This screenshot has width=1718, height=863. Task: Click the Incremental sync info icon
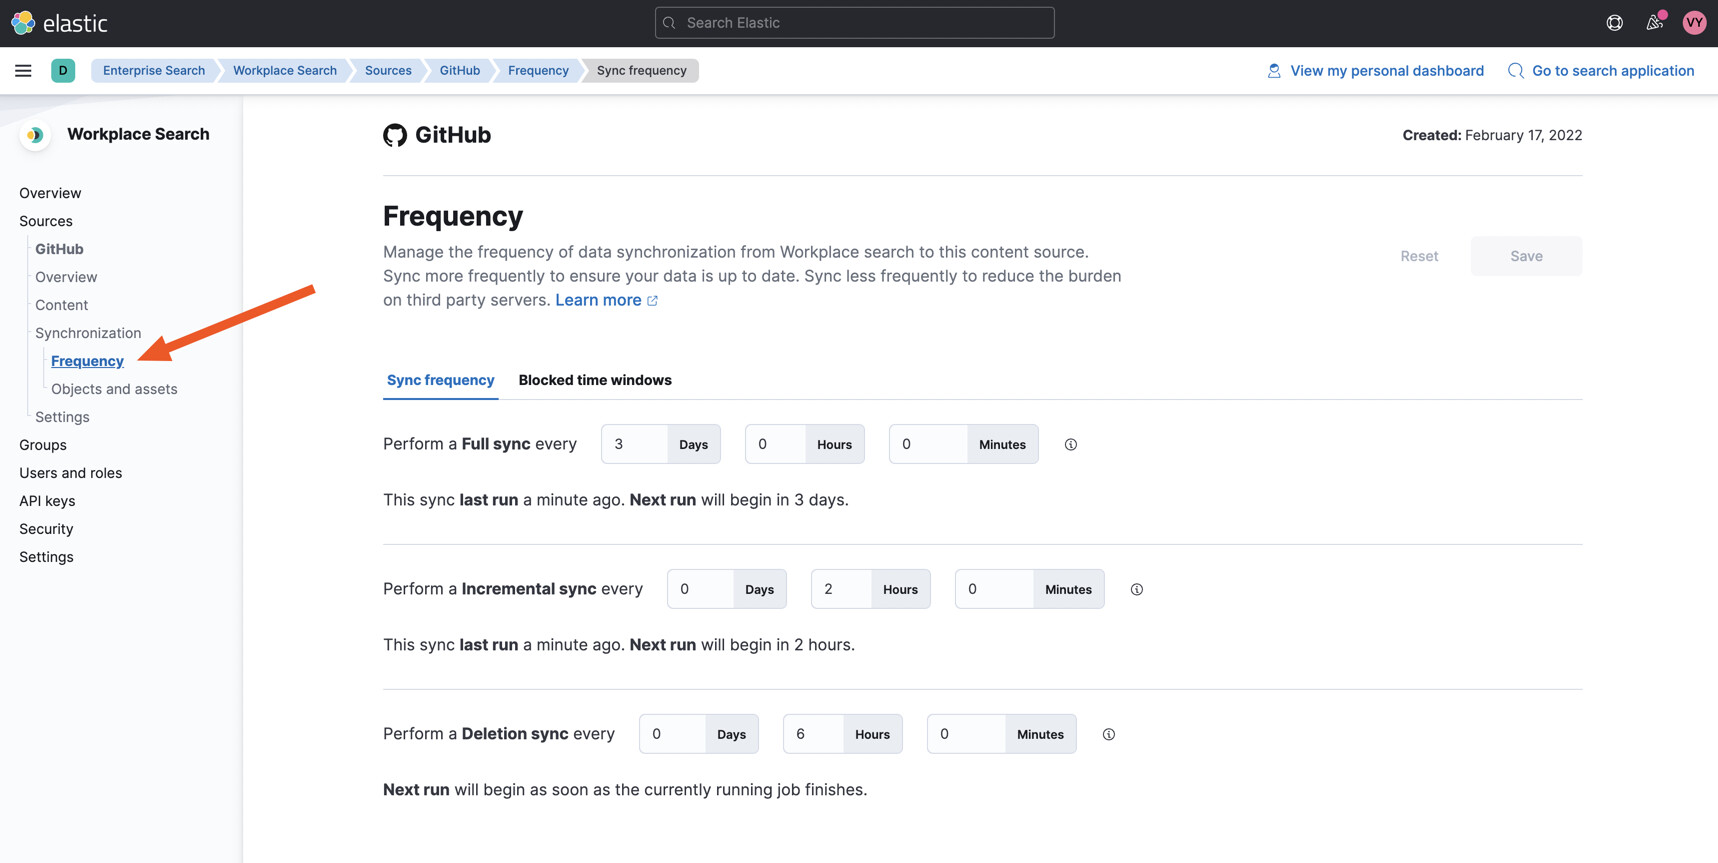[x=1137, y=589]
